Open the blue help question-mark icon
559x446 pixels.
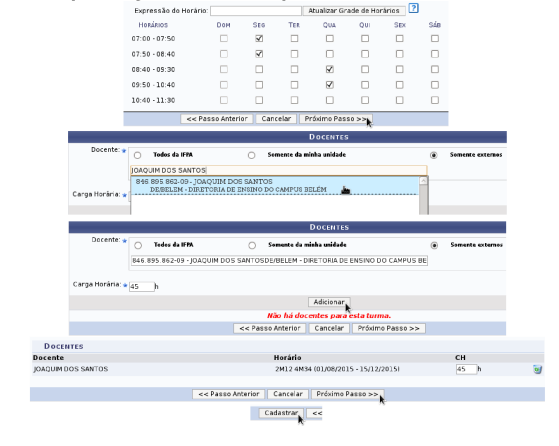coord(413,8)
